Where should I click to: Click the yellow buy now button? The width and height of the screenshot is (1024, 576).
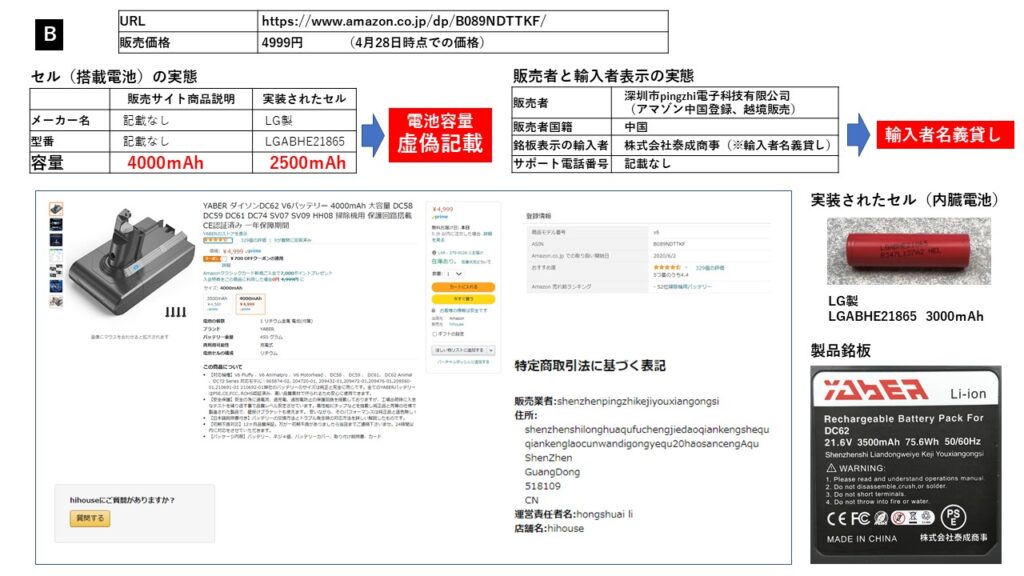[x=462, y=298]
